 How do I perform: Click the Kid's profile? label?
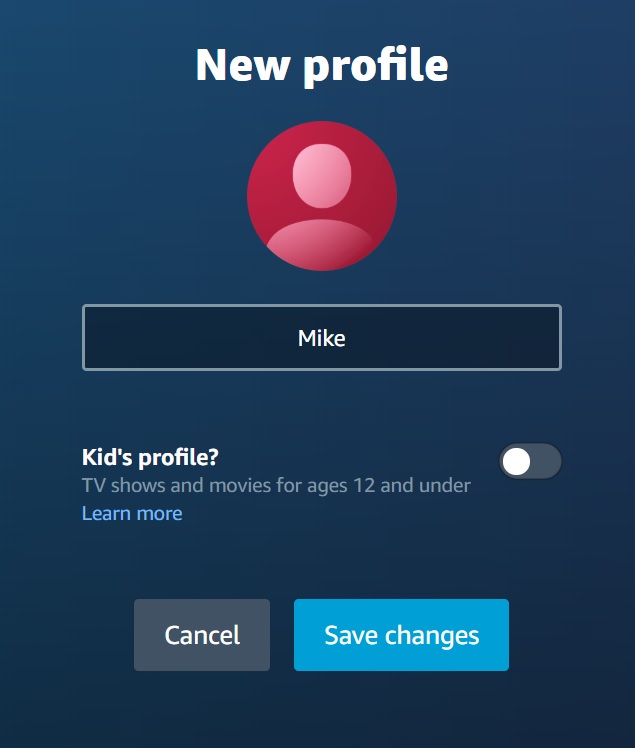150,457
